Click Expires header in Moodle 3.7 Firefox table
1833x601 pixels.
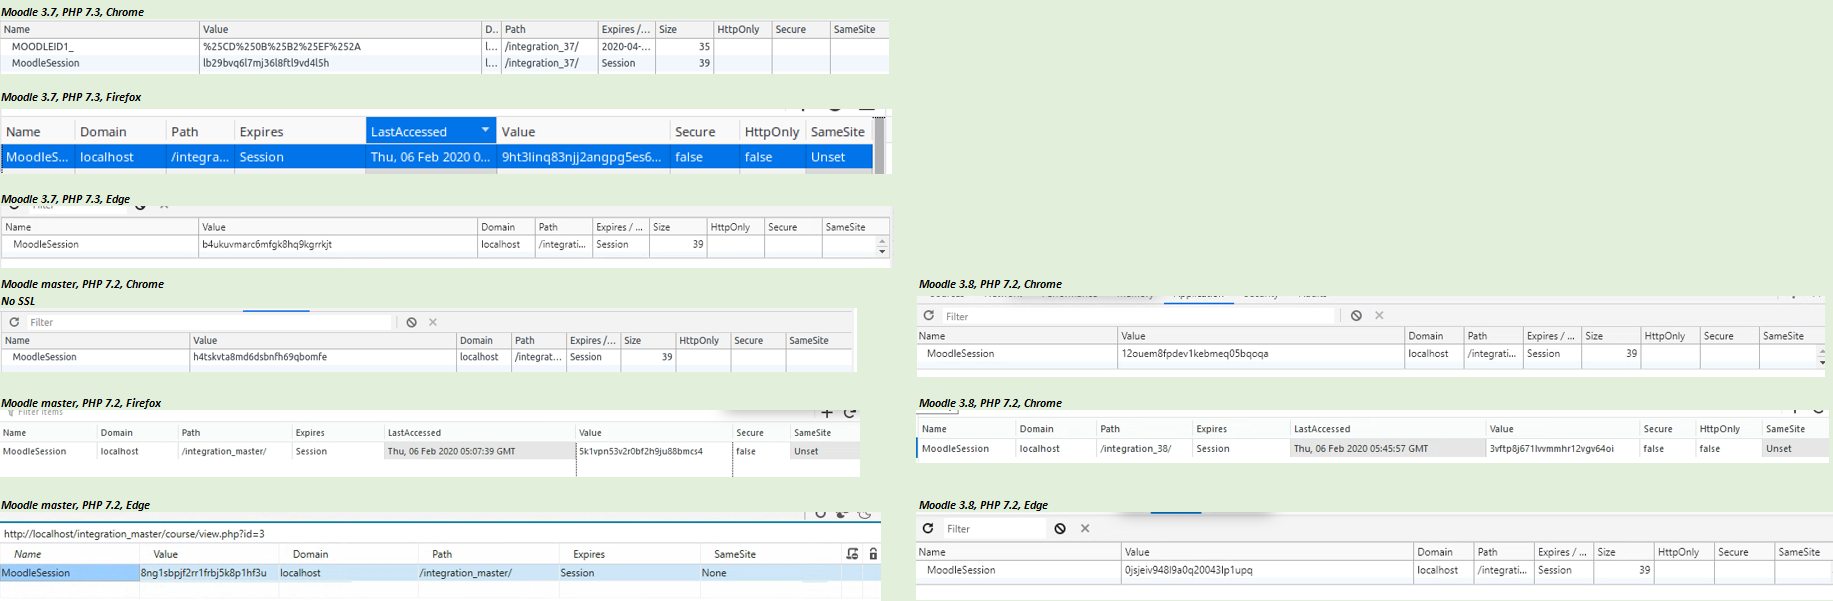click(300, 131)
